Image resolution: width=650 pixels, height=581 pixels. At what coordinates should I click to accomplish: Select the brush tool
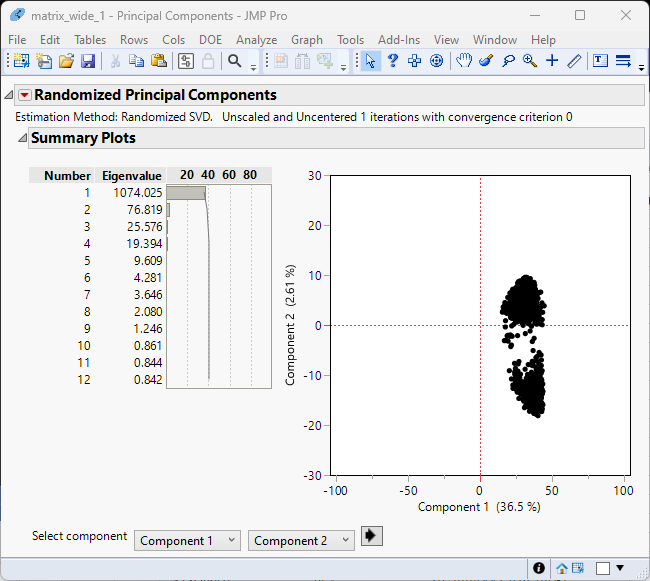(x=486, y=61)
